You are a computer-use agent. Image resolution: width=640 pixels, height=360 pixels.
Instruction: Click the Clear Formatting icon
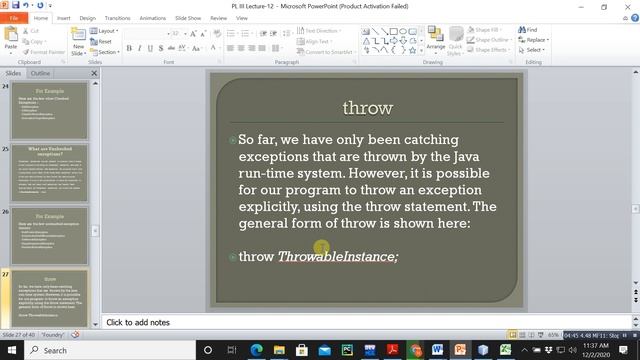(x=217, y=33)
